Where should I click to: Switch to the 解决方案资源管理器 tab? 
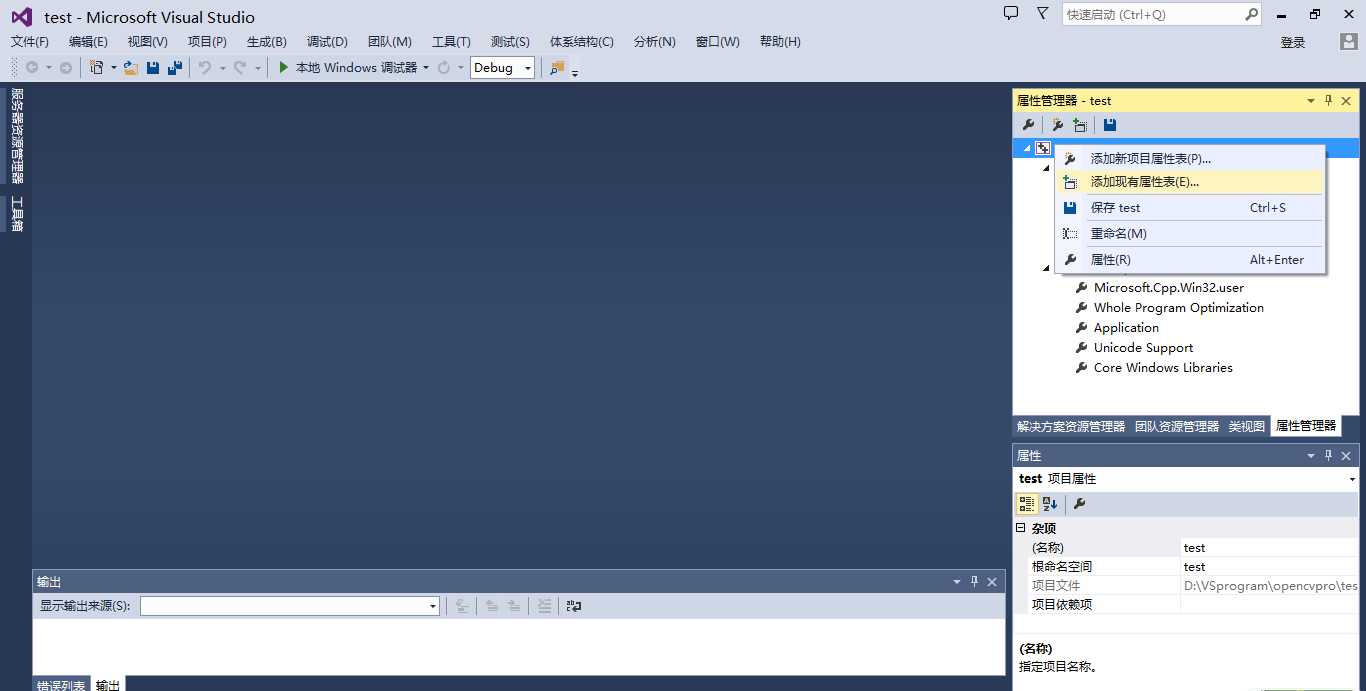[1071, 426]
